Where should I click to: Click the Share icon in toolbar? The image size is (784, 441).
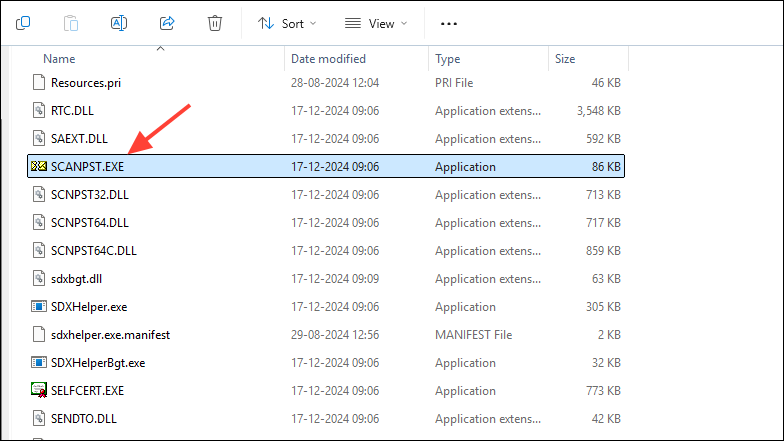[x=167, y=22]
